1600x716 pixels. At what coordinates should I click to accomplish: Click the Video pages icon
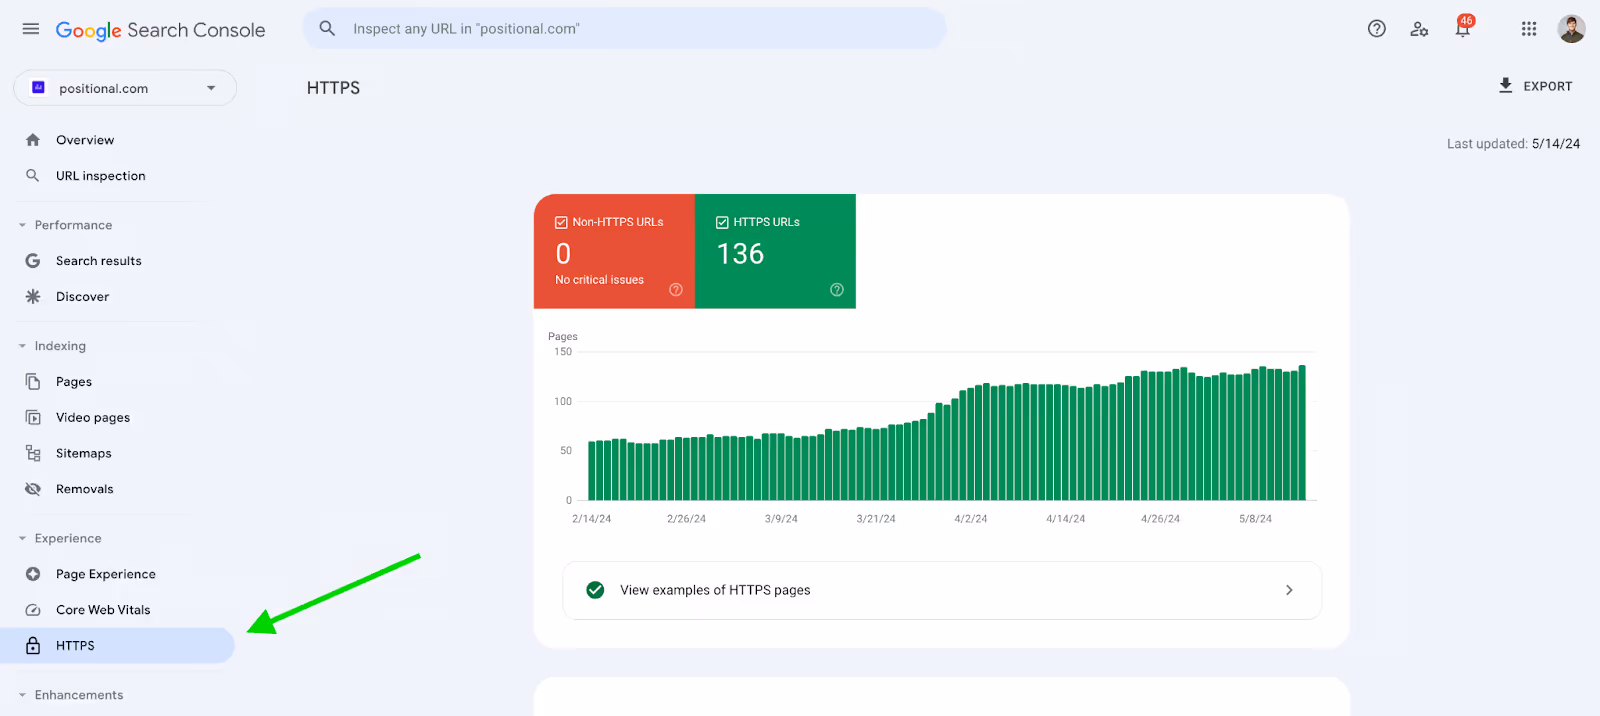pos(33,418)
